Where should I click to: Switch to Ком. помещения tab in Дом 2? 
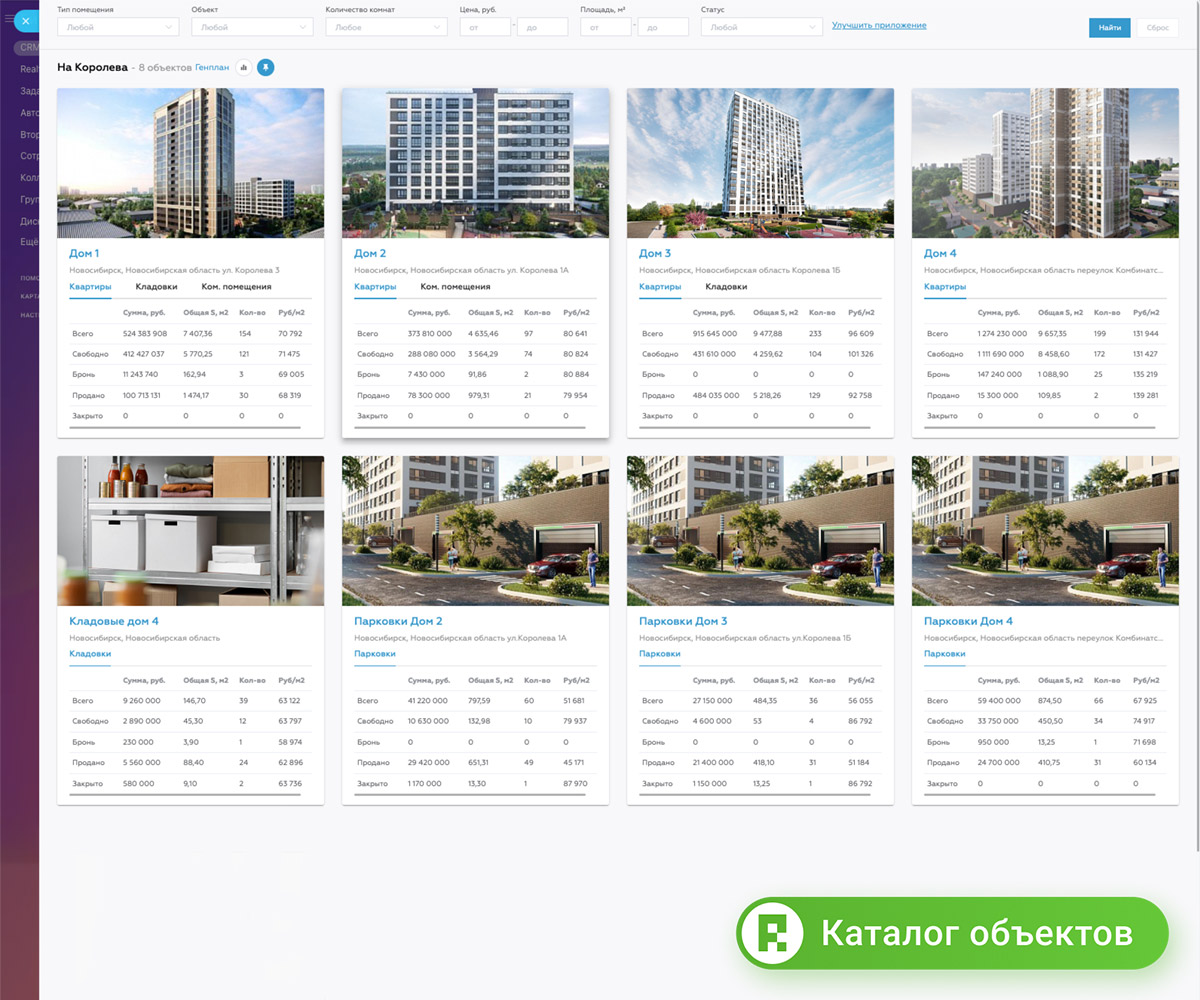pyautogui.click(x=455, y=287)
